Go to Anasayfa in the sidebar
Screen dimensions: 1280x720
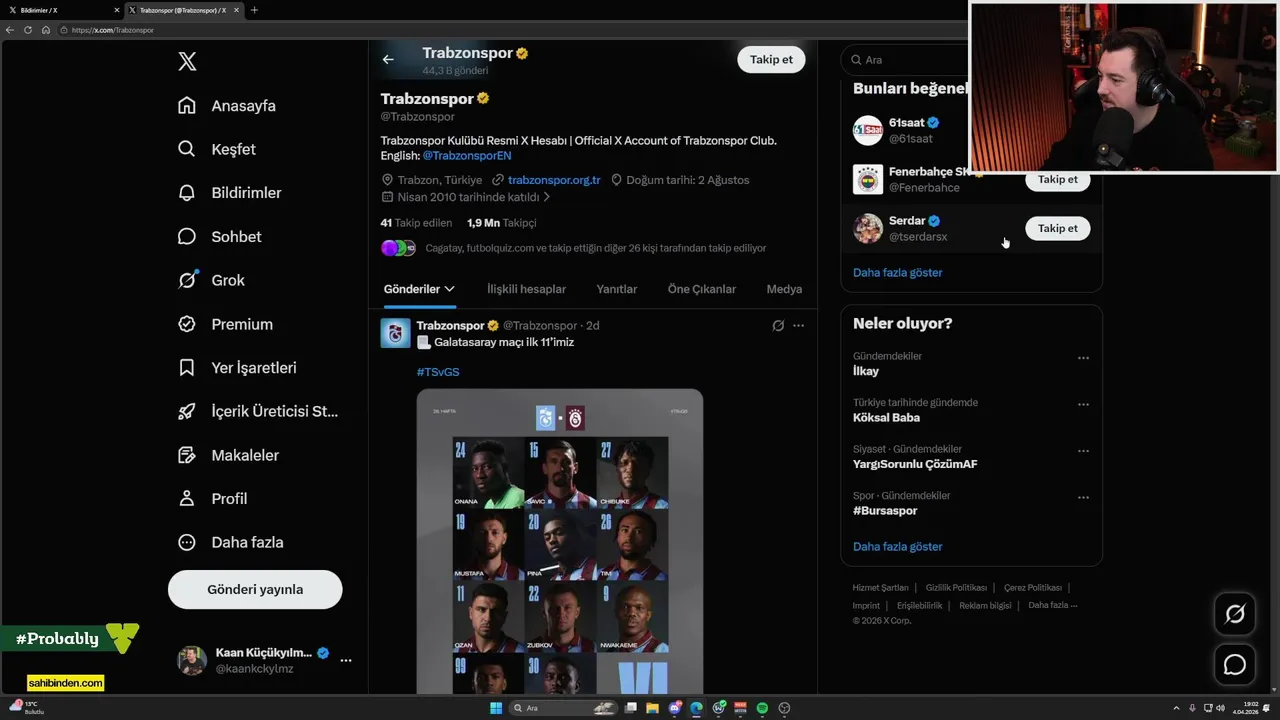(227, 106)
